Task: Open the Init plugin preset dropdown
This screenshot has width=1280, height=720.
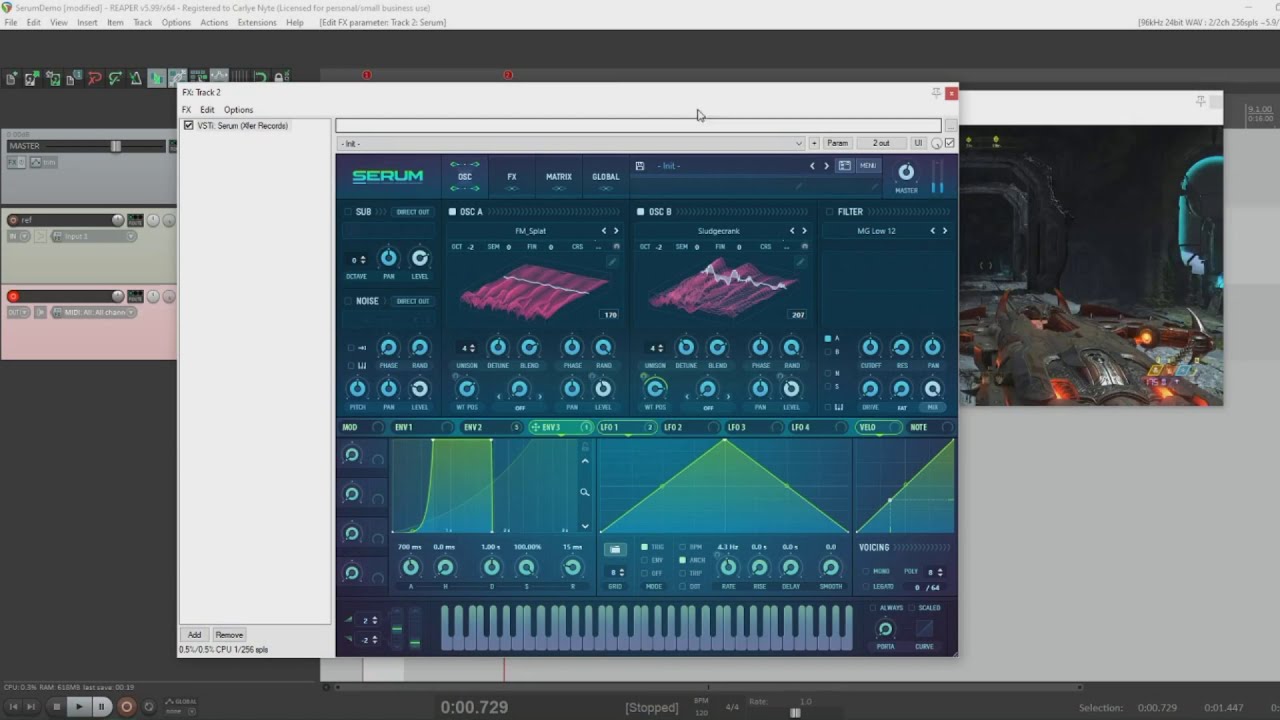Action: [571, 143]
